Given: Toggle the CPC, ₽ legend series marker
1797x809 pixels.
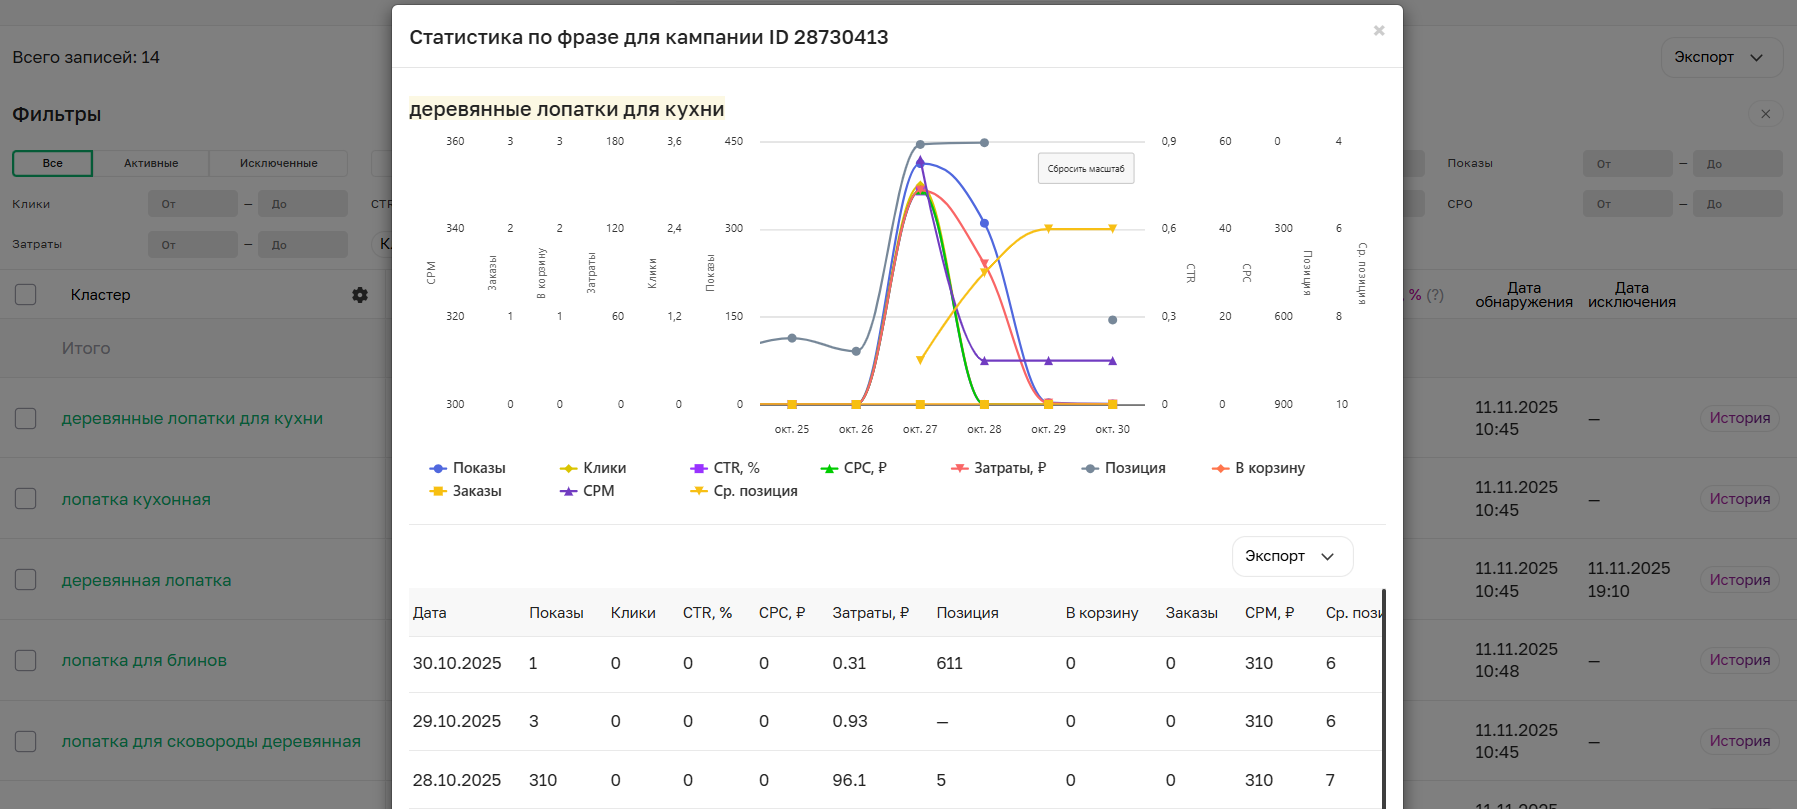Looking at the screenshot, I should point(829,468).
